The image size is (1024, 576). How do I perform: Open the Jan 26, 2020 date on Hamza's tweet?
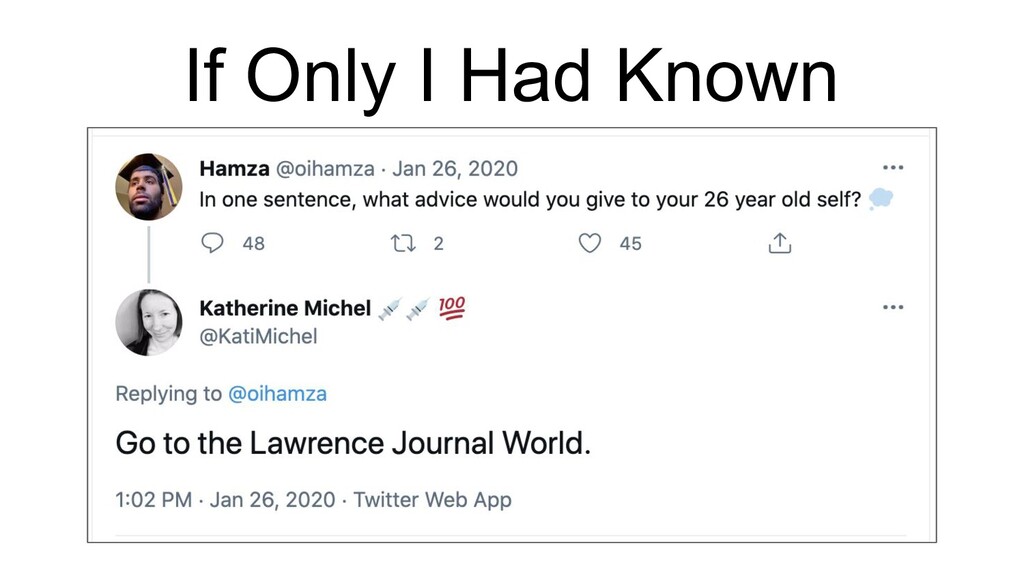[455, 168]
